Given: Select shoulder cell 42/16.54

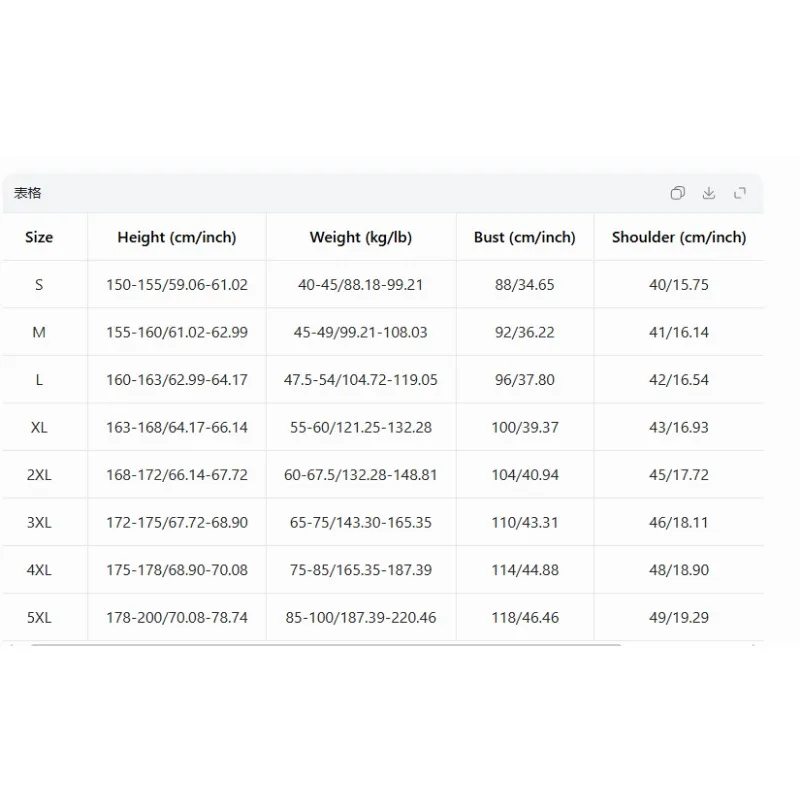Looking at the screenshot, I should (x=679, y=380).
